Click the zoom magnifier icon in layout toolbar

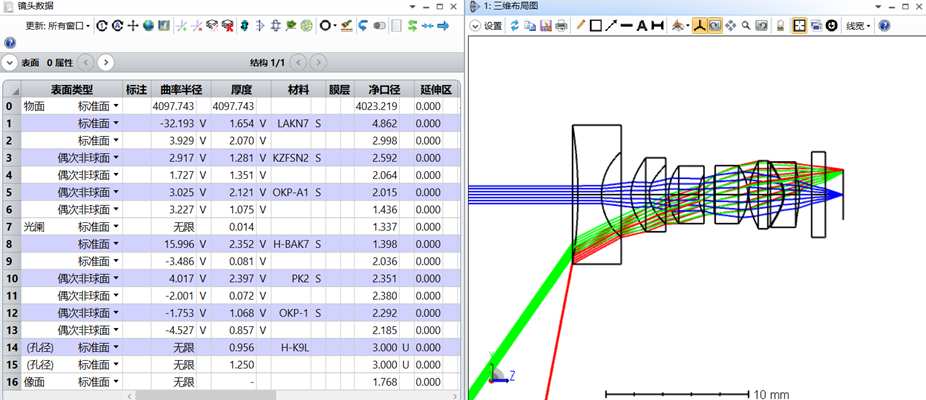pos(746,26)
